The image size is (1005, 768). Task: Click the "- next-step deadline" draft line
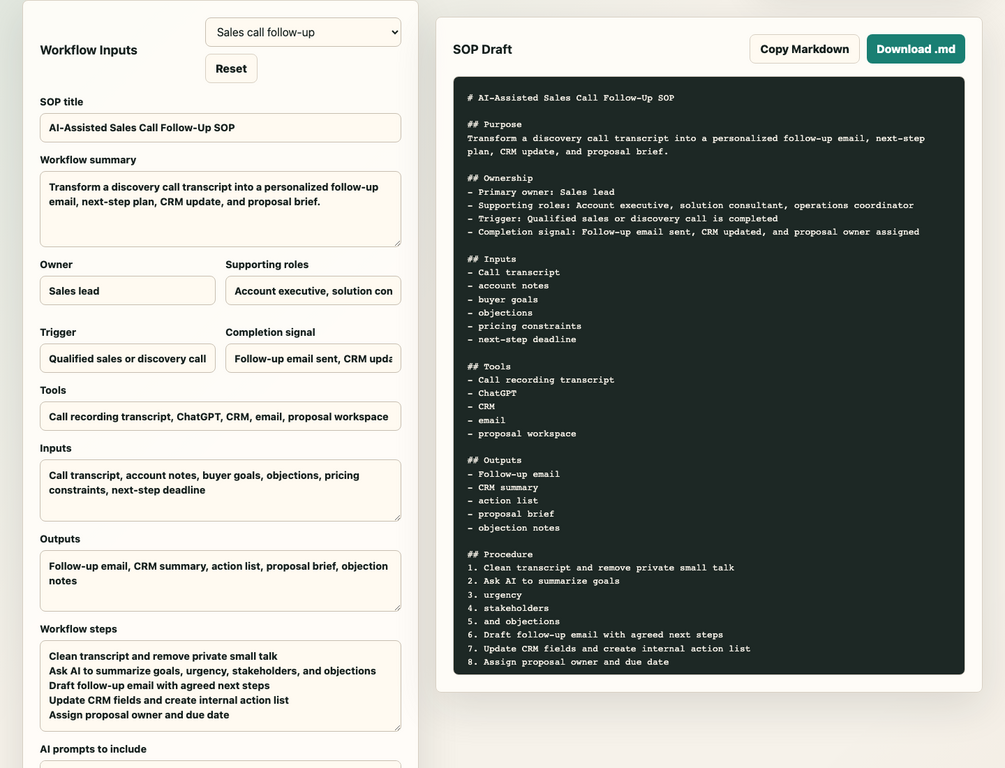(x=522, y=340)
